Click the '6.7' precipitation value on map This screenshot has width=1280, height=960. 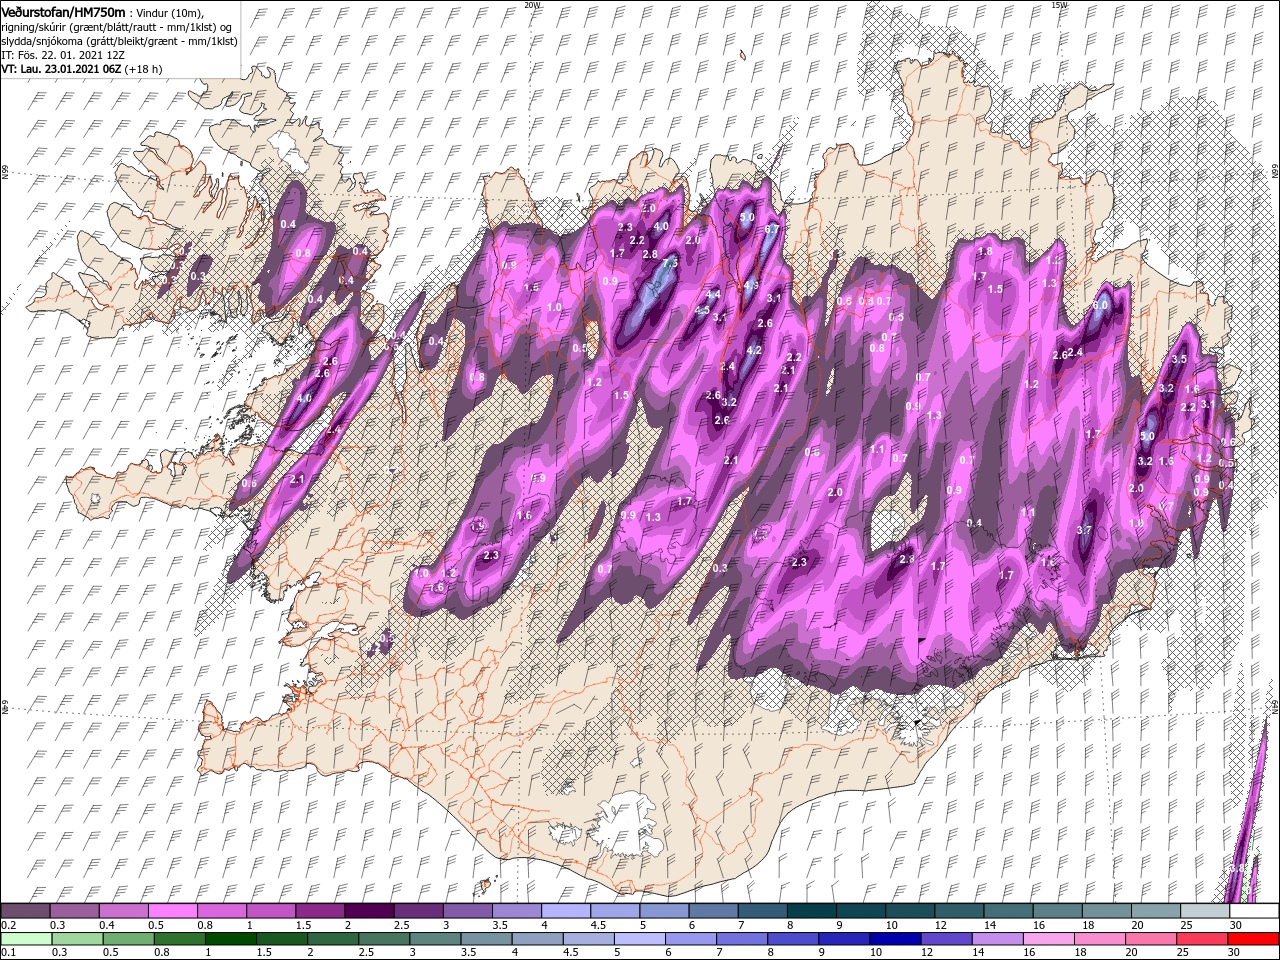tap(771, 229)
